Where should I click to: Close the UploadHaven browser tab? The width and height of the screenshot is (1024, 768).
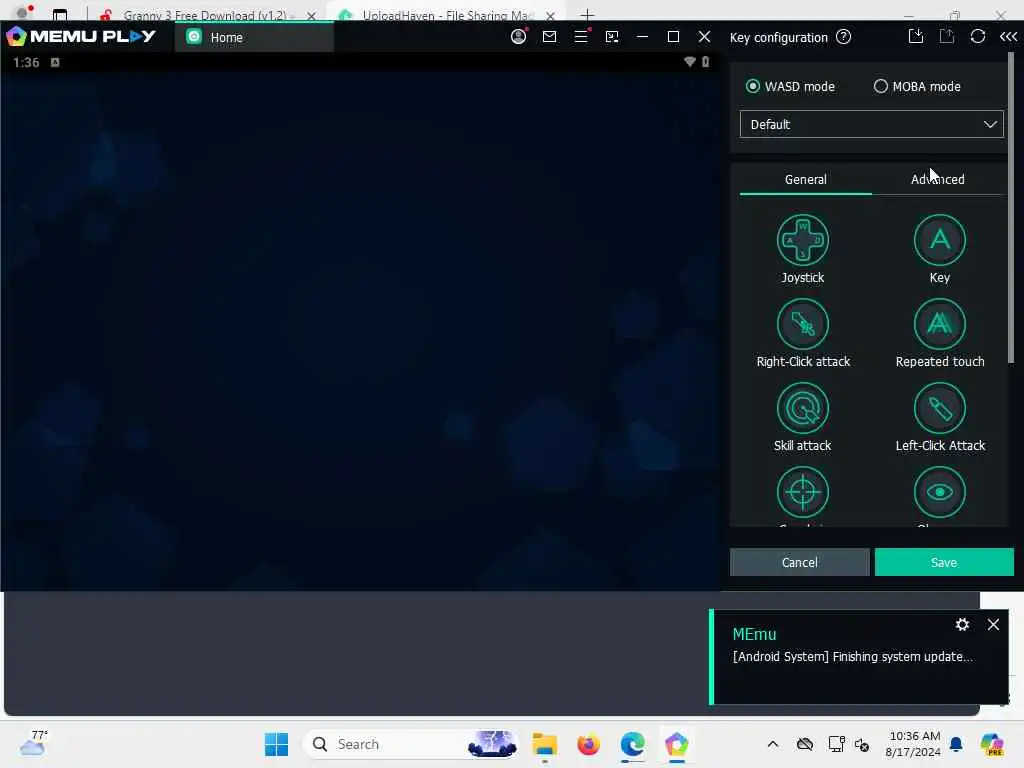tap(551, 15)
